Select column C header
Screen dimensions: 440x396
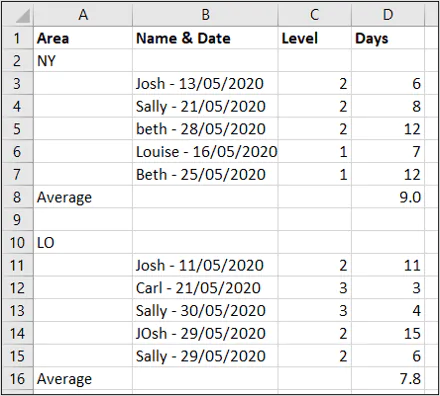coord(314,15)
